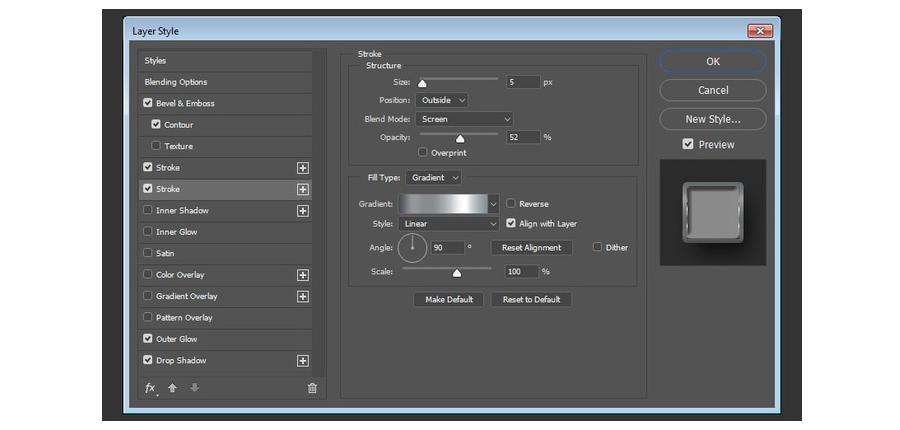Add another Drop Shadow with plus icon
Image resolution: width=900 pixels, height=430 pixels.
coord(302,361)
